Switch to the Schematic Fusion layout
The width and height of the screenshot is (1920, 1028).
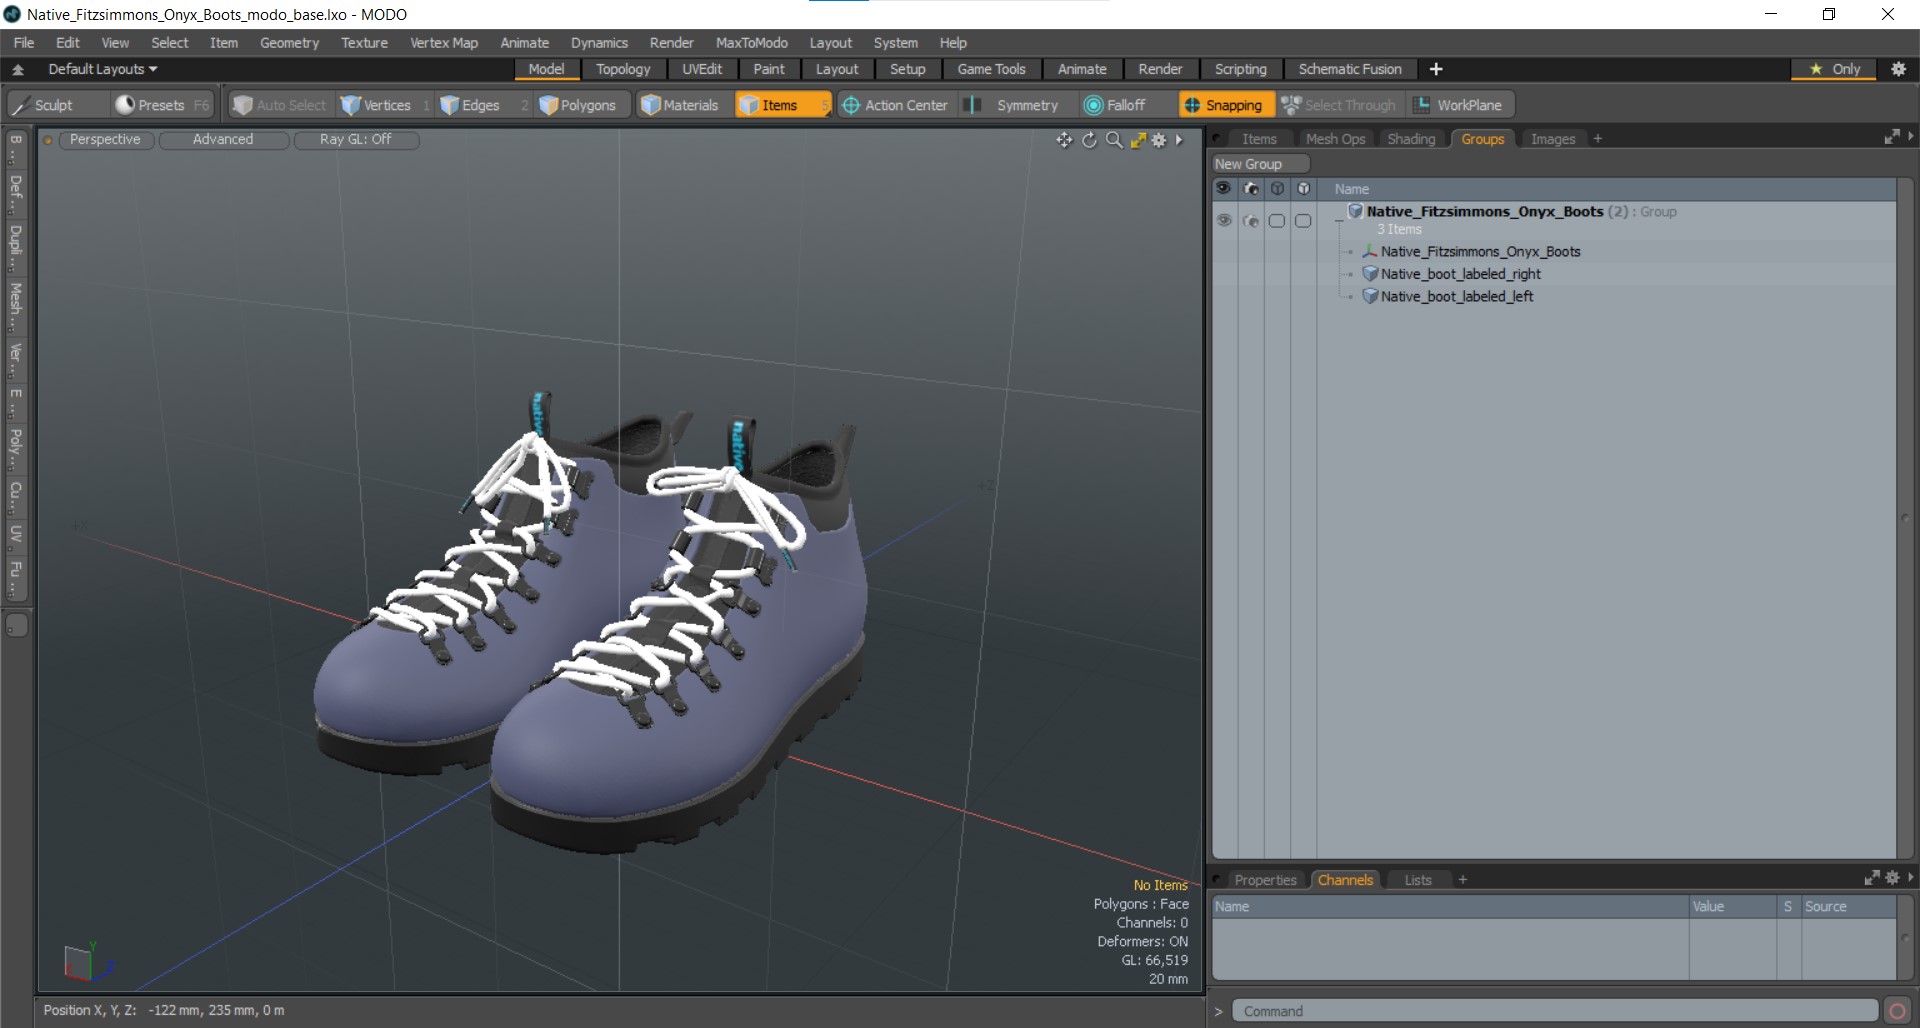[x=1350, y=69]
